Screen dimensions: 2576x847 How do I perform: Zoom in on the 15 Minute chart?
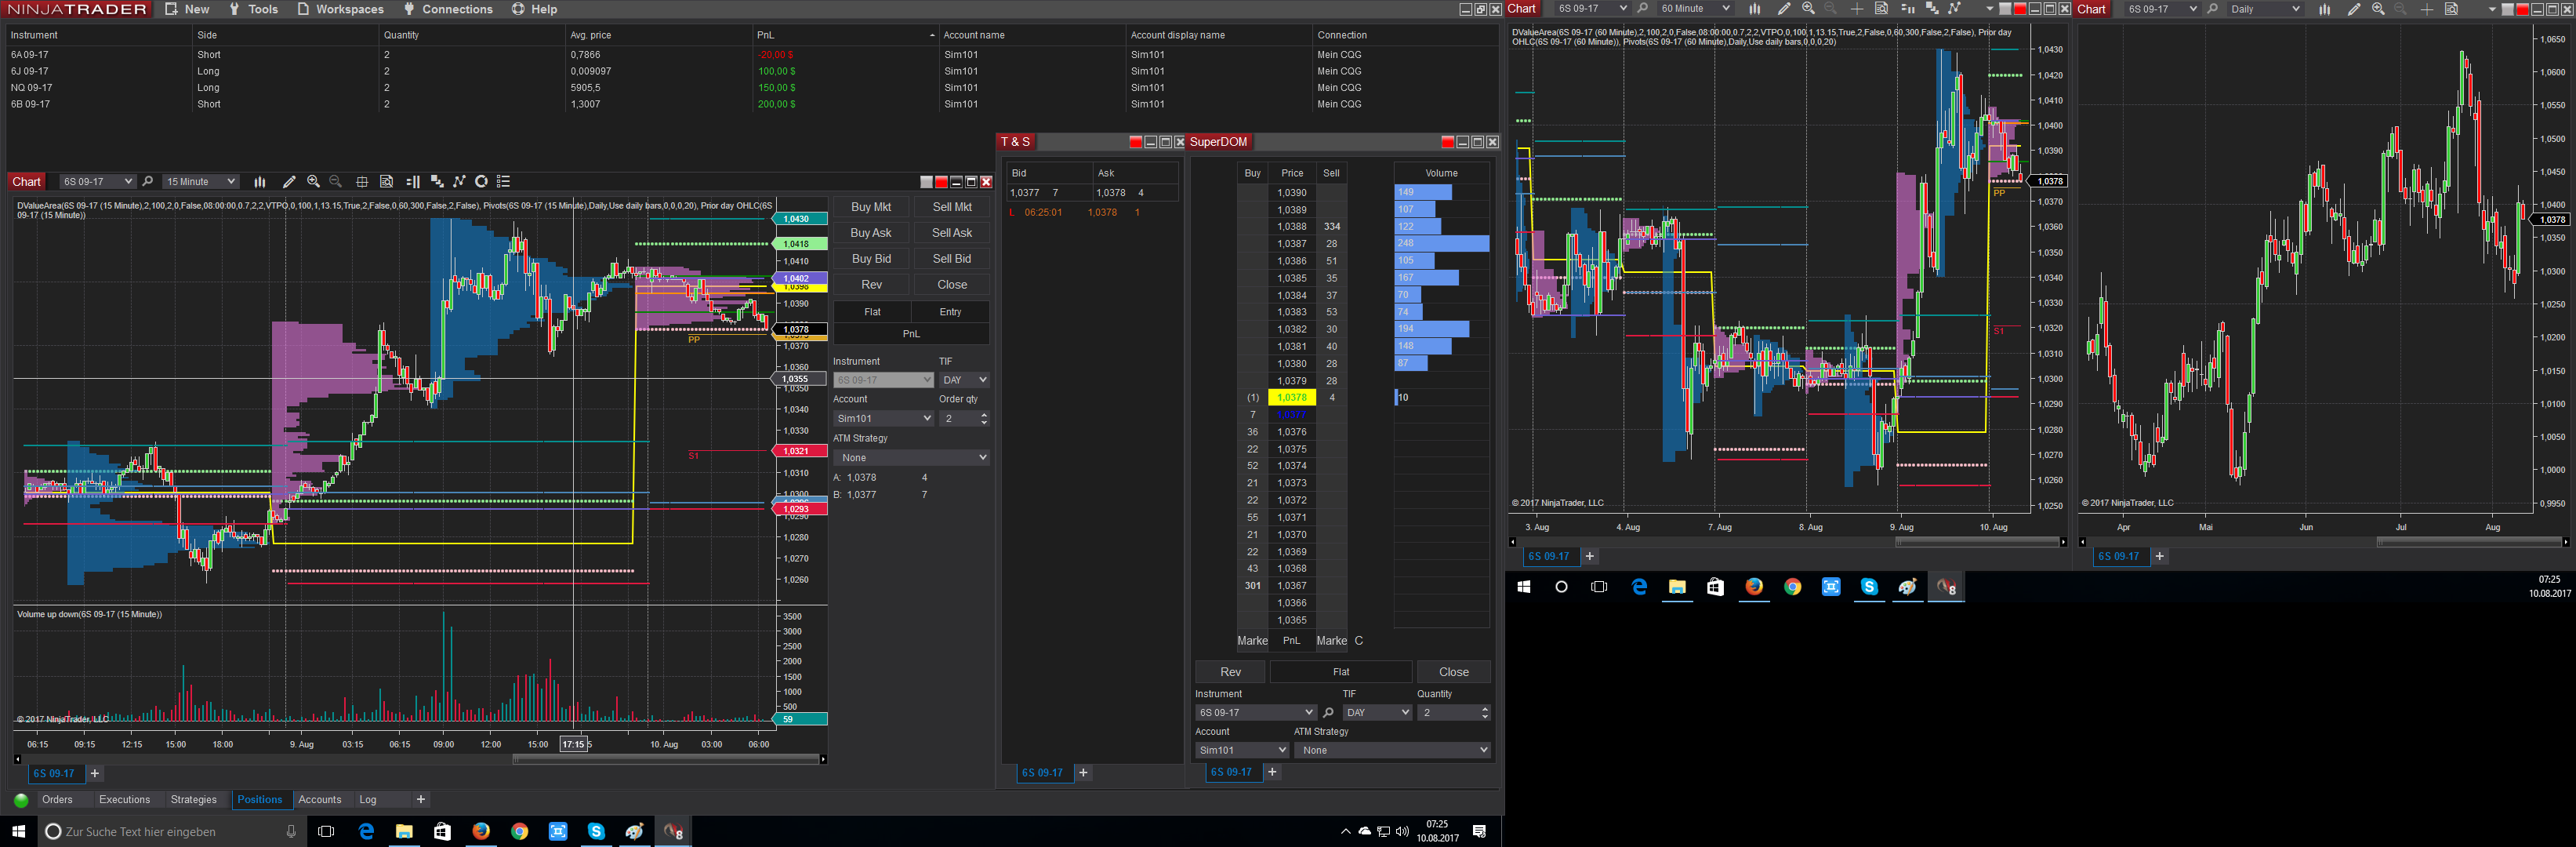[x=314, y=182]
